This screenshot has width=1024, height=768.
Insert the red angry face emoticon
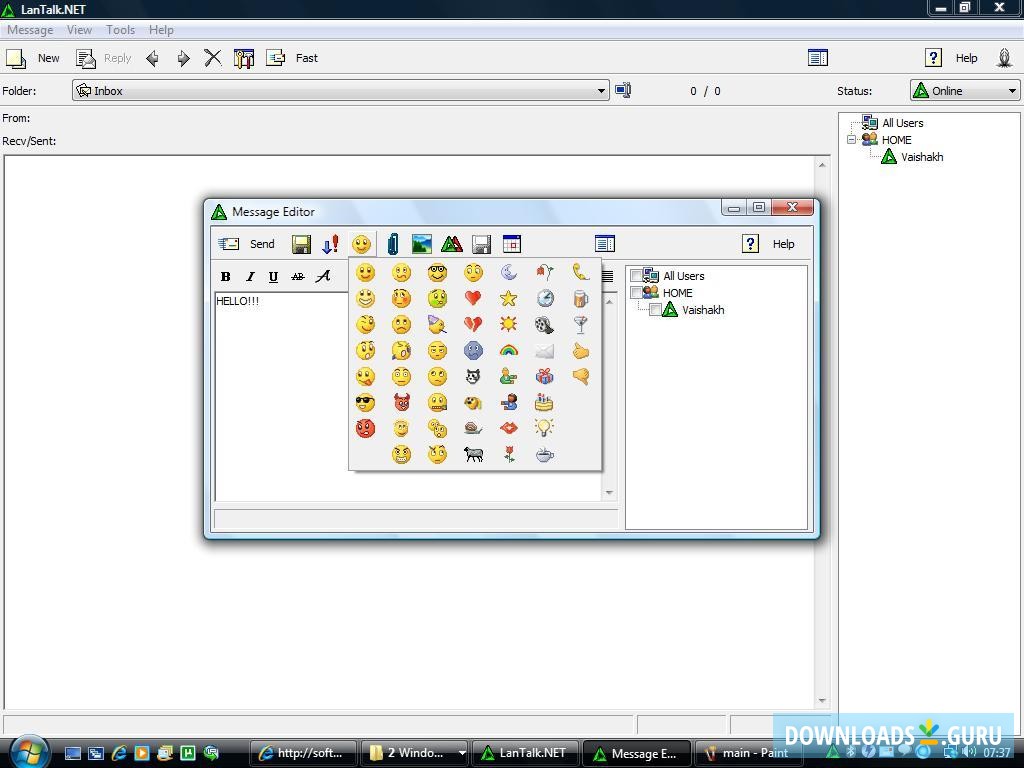pyautogui.click(x=366, y=428)
